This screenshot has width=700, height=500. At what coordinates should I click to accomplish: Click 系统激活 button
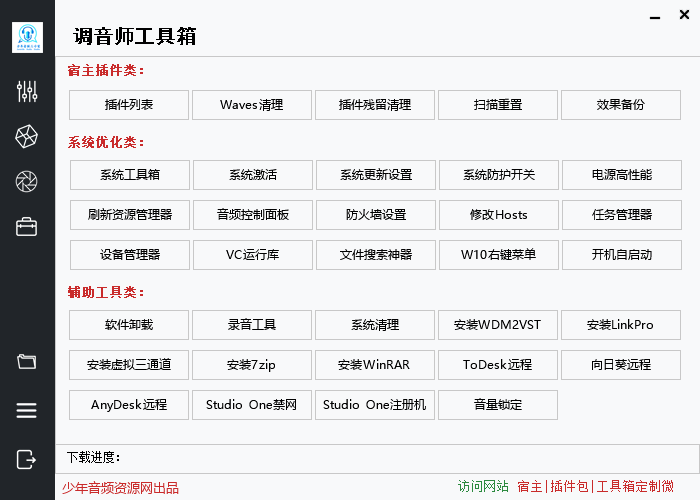253,175
